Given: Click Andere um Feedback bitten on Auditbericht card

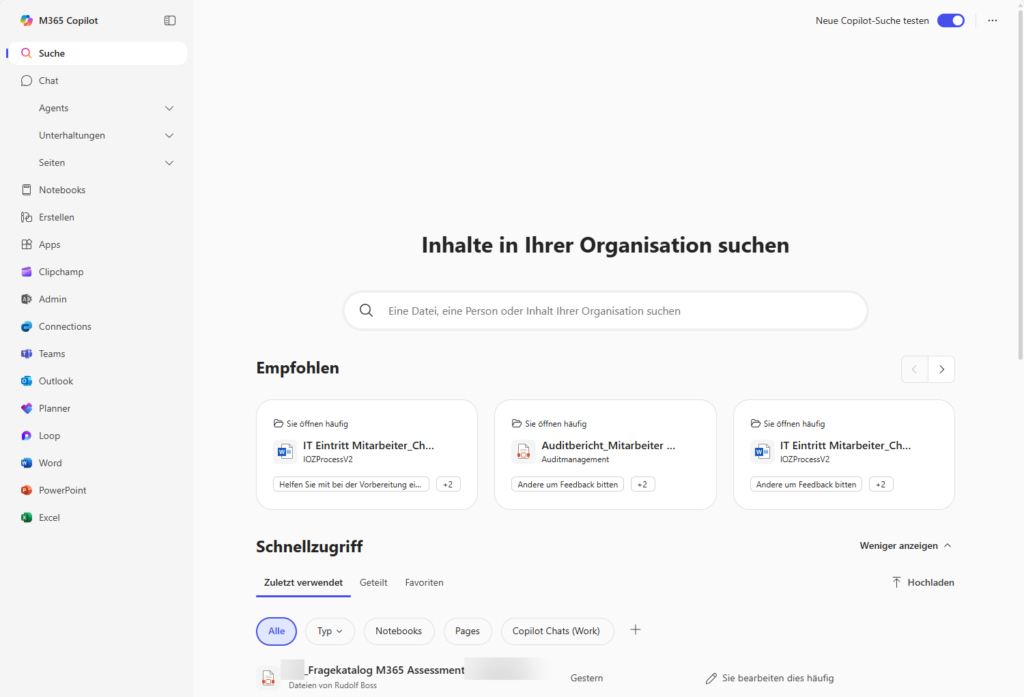Looking at the screenshot, I should coord(568,484).
